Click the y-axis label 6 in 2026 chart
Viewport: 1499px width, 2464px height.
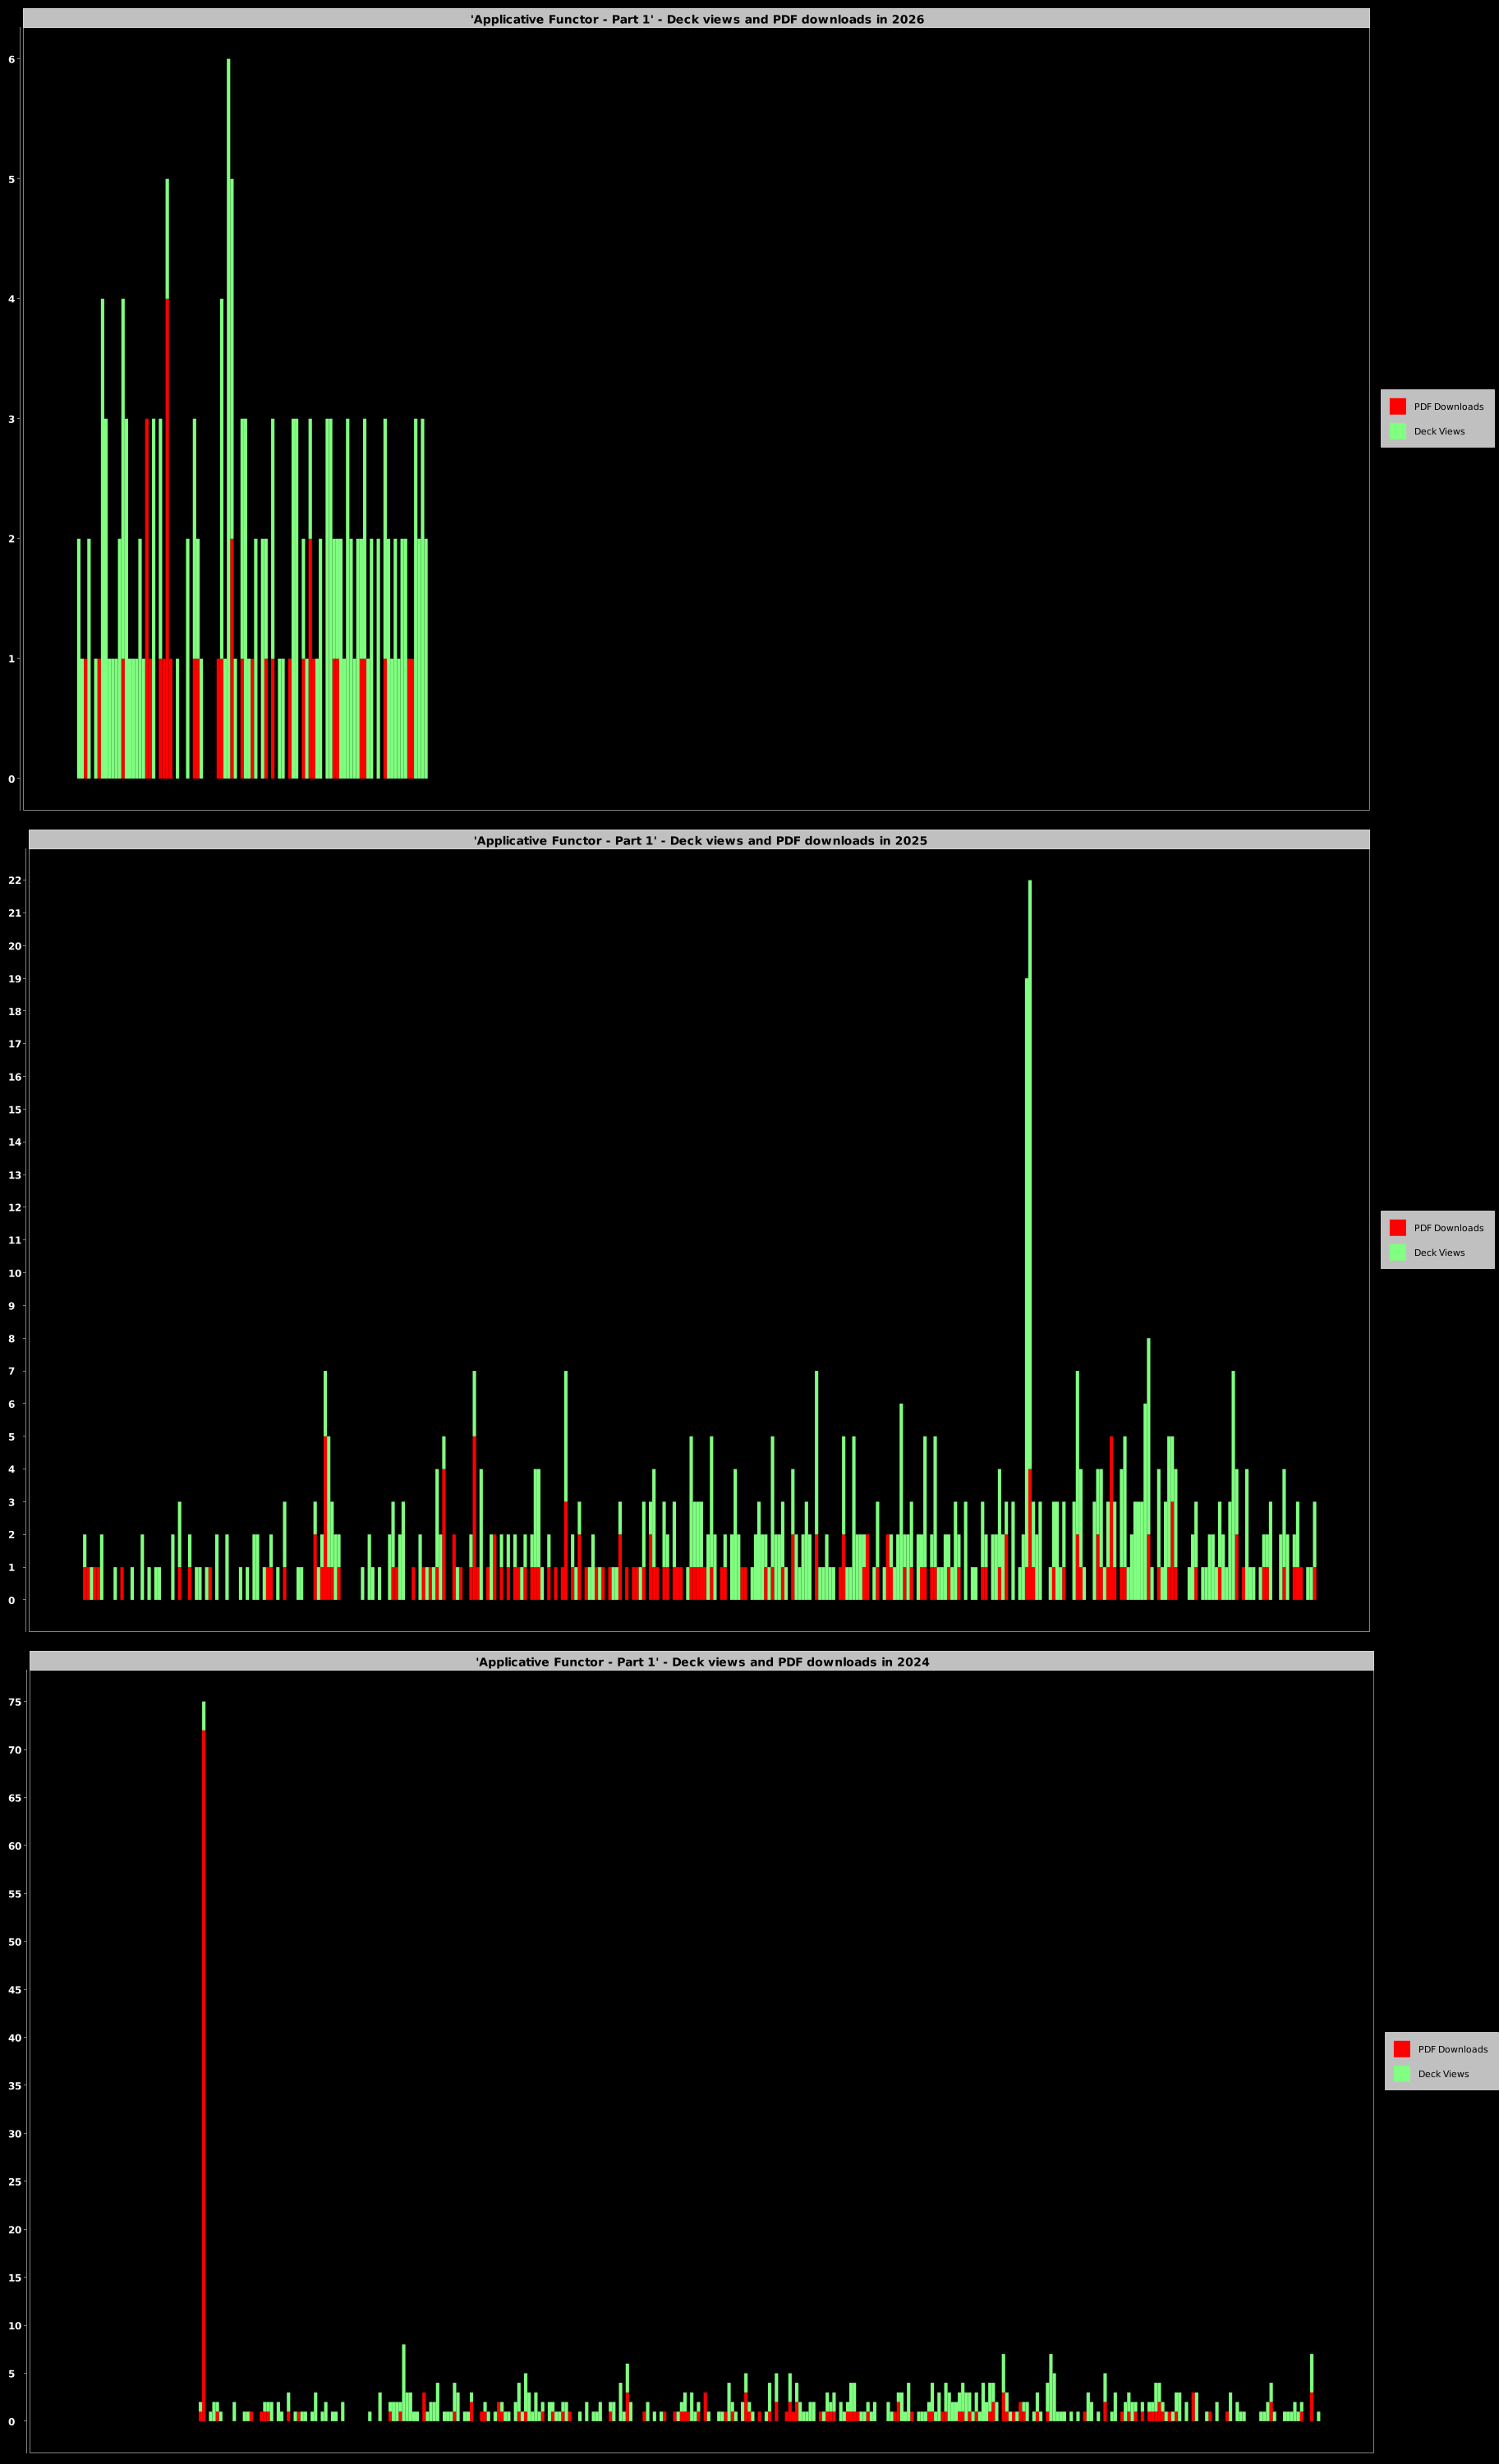(x=12, y=60)
